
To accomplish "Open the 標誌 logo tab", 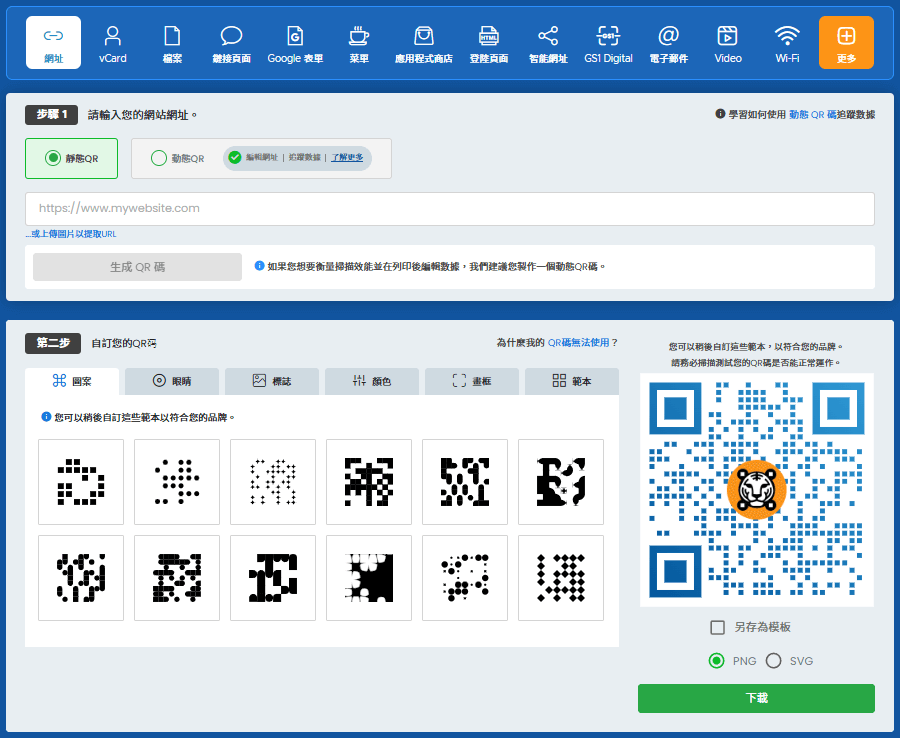I will [x=271, y=381].
